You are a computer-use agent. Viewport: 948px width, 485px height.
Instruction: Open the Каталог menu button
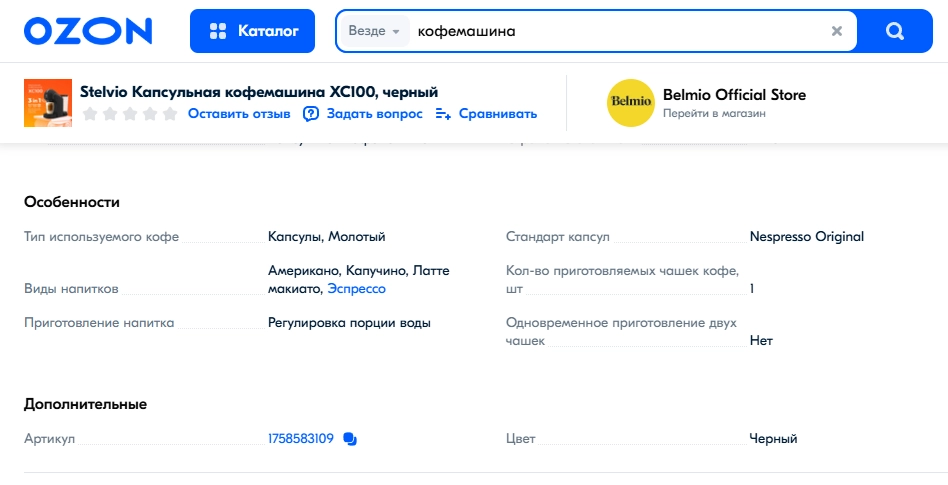[x=252, y=31]
